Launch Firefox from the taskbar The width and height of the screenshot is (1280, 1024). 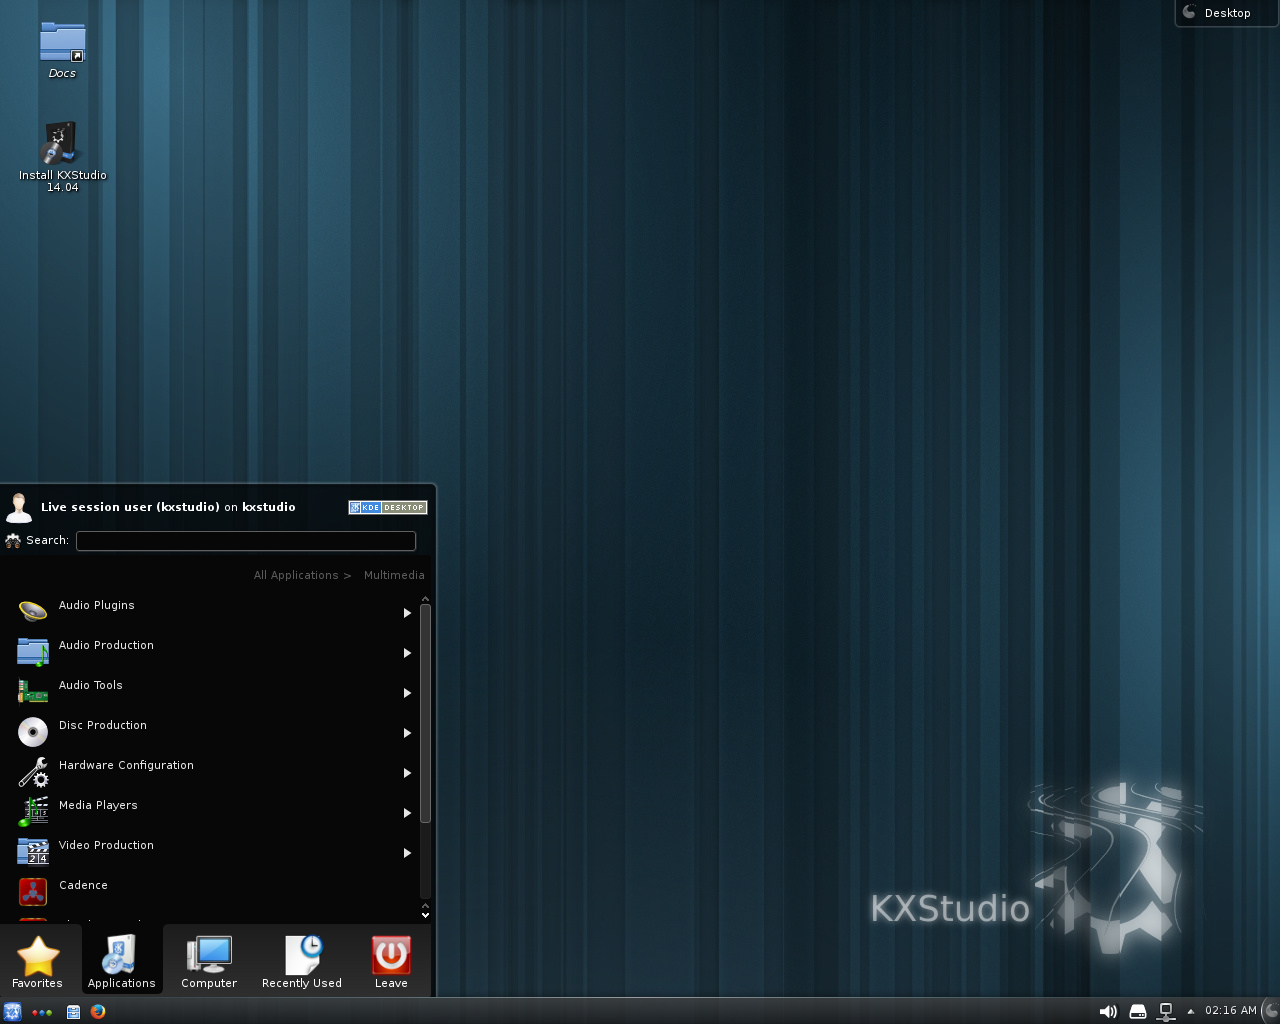coord(97,1012)
